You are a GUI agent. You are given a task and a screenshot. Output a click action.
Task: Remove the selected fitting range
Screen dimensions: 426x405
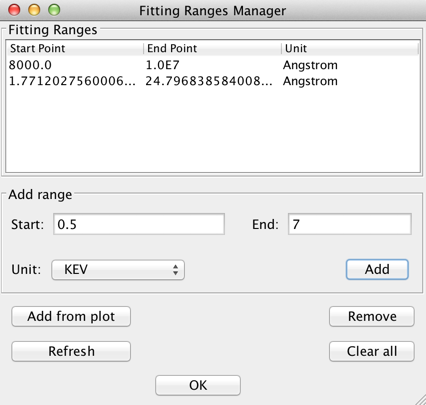click(x=372, y=316)
